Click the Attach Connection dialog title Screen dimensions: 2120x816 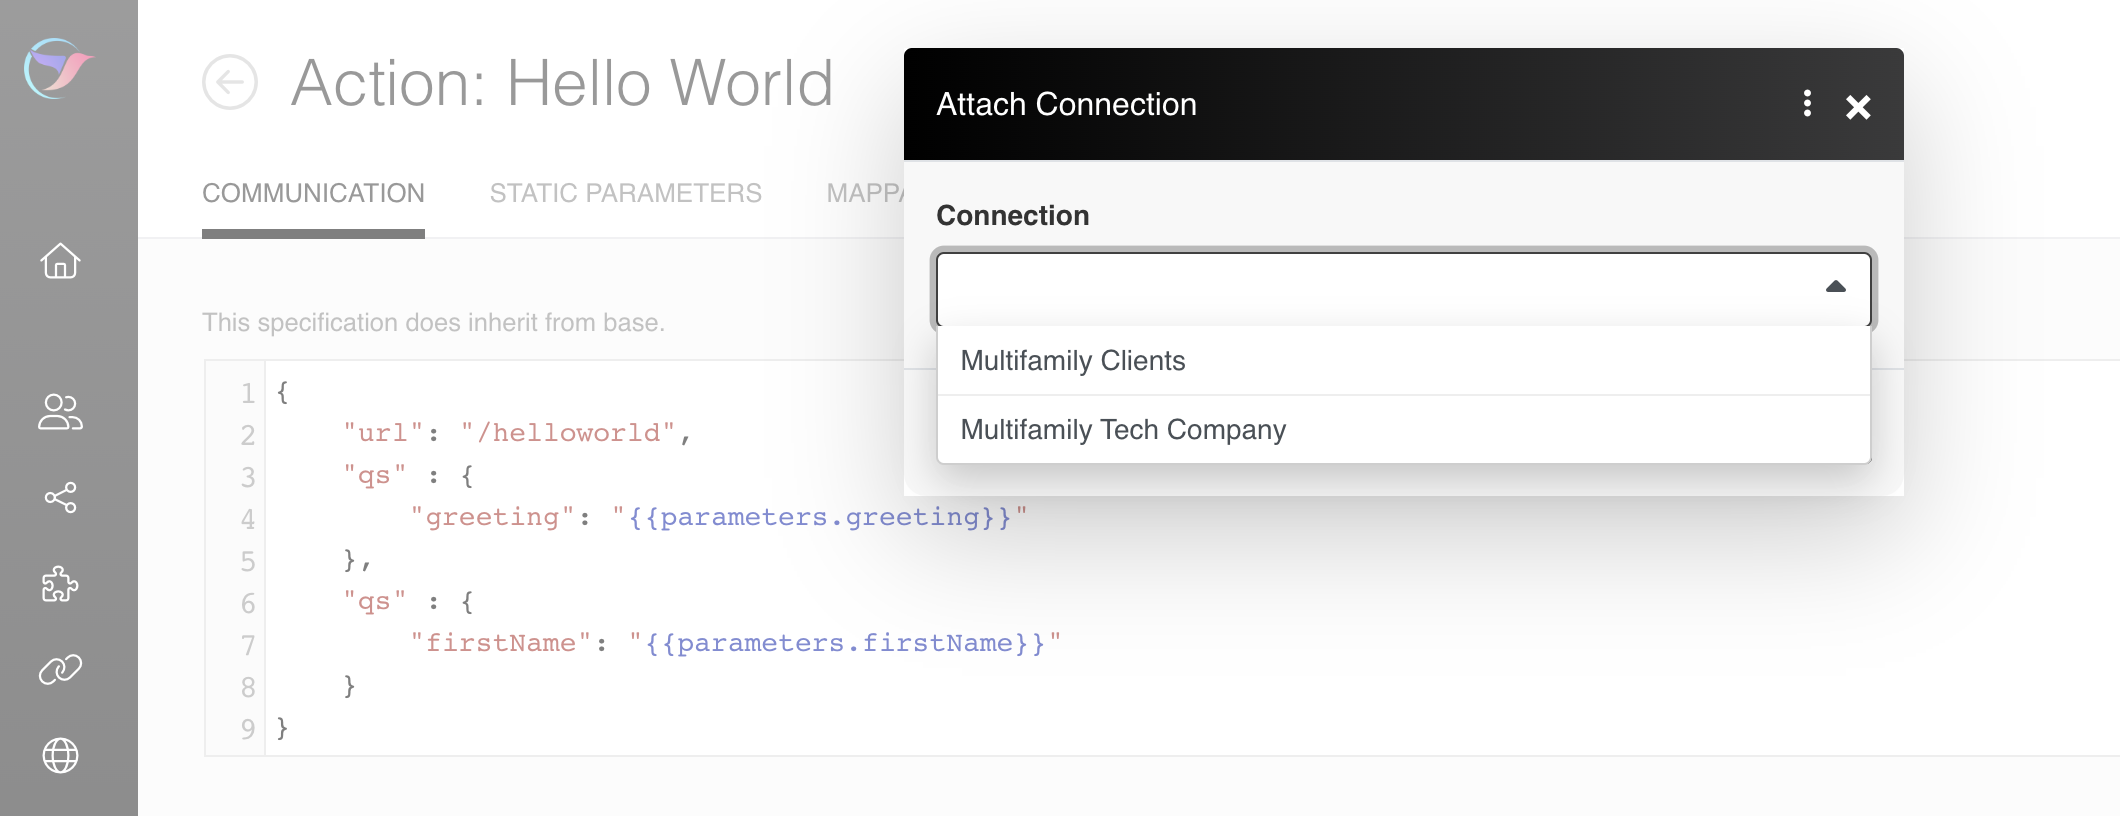point(1066,104)
